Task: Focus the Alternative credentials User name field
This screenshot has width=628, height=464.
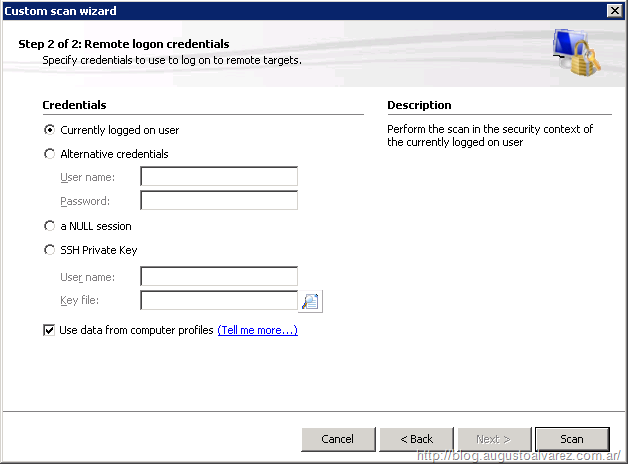Action: [219, 177]
